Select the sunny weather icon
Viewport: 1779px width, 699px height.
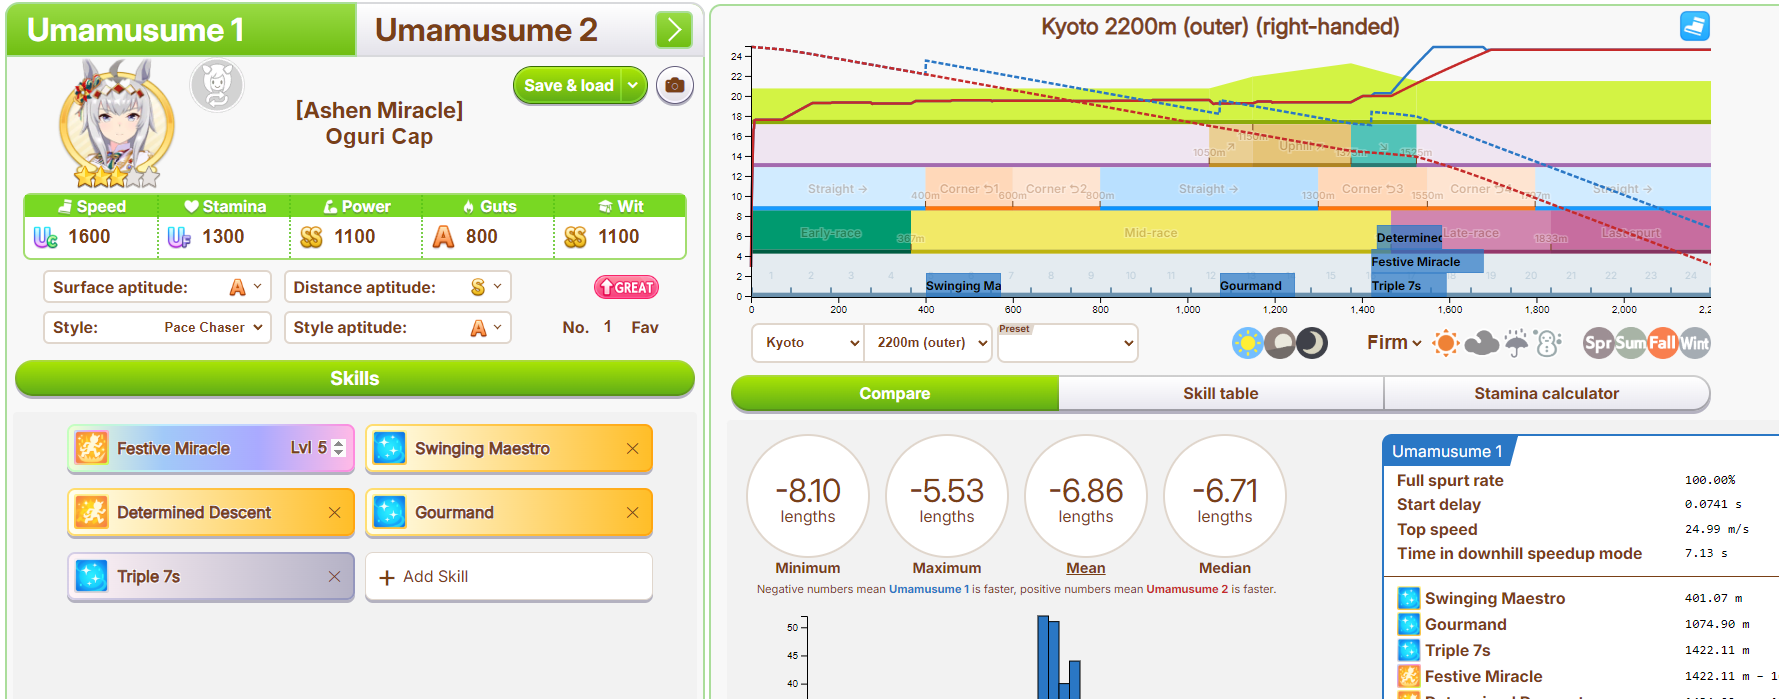tap(1445, 344)
